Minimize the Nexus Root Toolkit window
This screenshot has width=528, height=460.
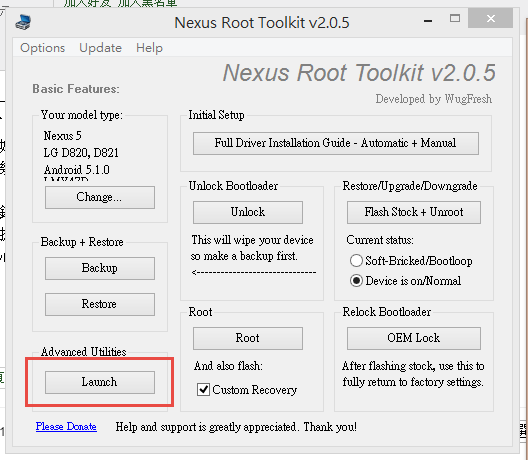click(428, 21)
